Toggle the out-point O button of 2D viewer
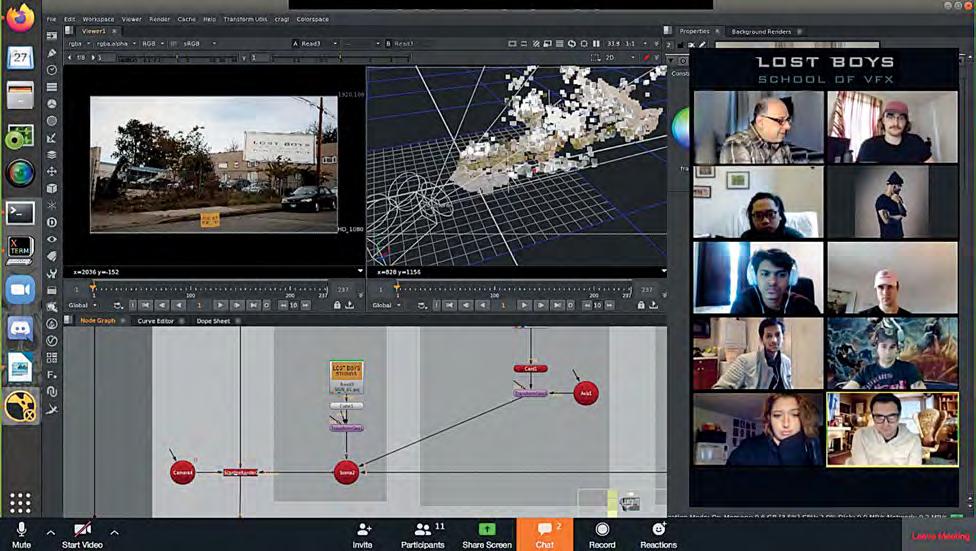This screenshot has width=976, height=551. click(x=266, y=305)
